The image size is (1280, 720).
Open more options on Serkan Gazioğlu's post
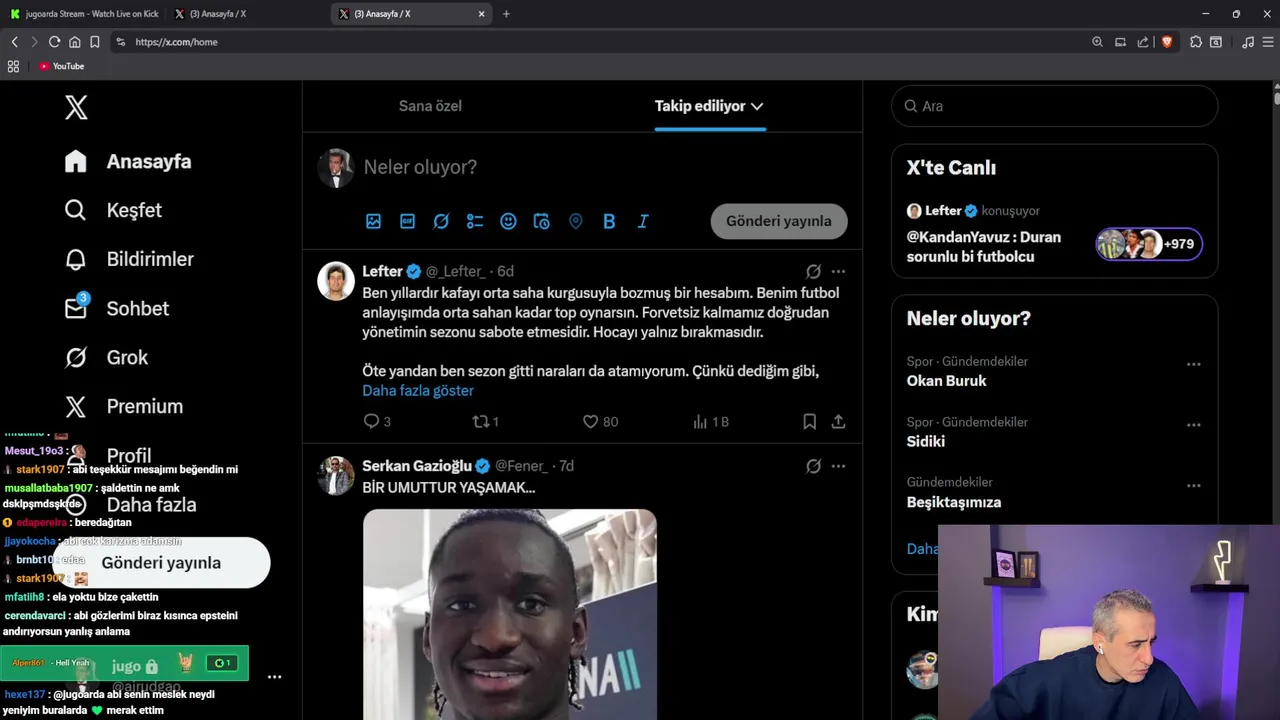tap(838, 466)
